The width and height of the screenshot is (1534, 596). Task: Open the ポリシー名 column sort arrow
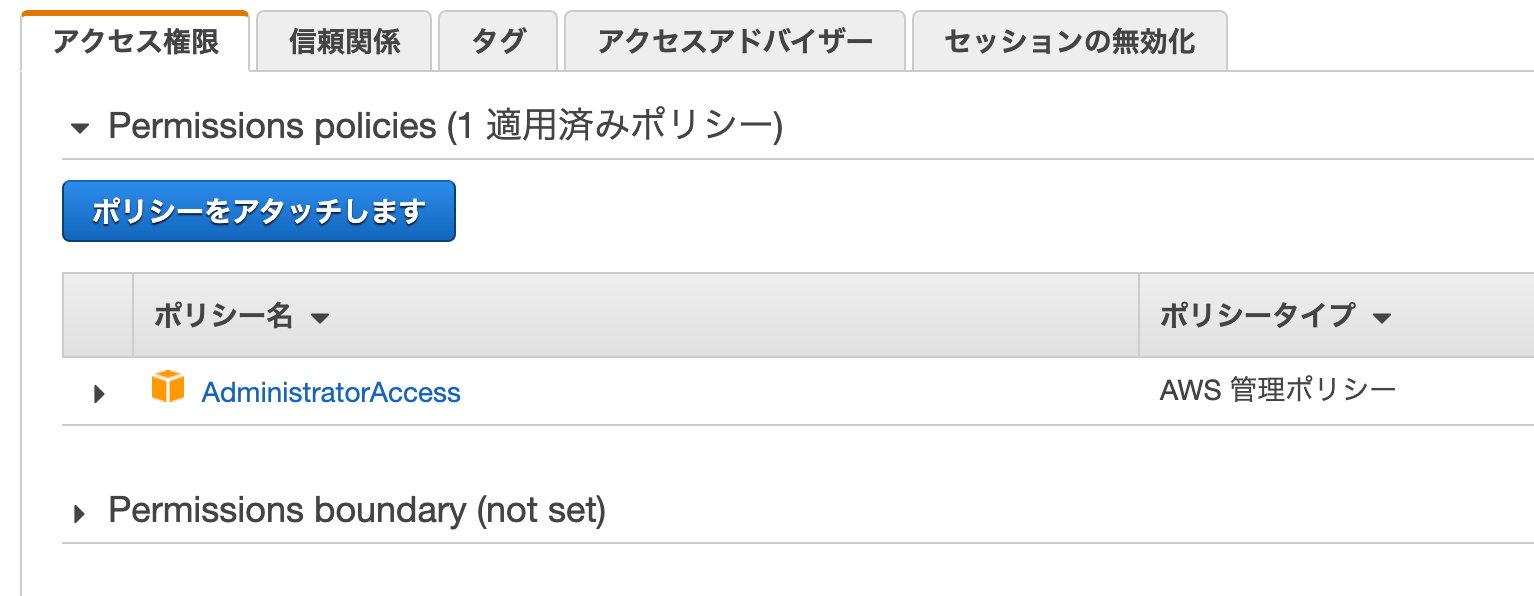[x=320, y=319]
